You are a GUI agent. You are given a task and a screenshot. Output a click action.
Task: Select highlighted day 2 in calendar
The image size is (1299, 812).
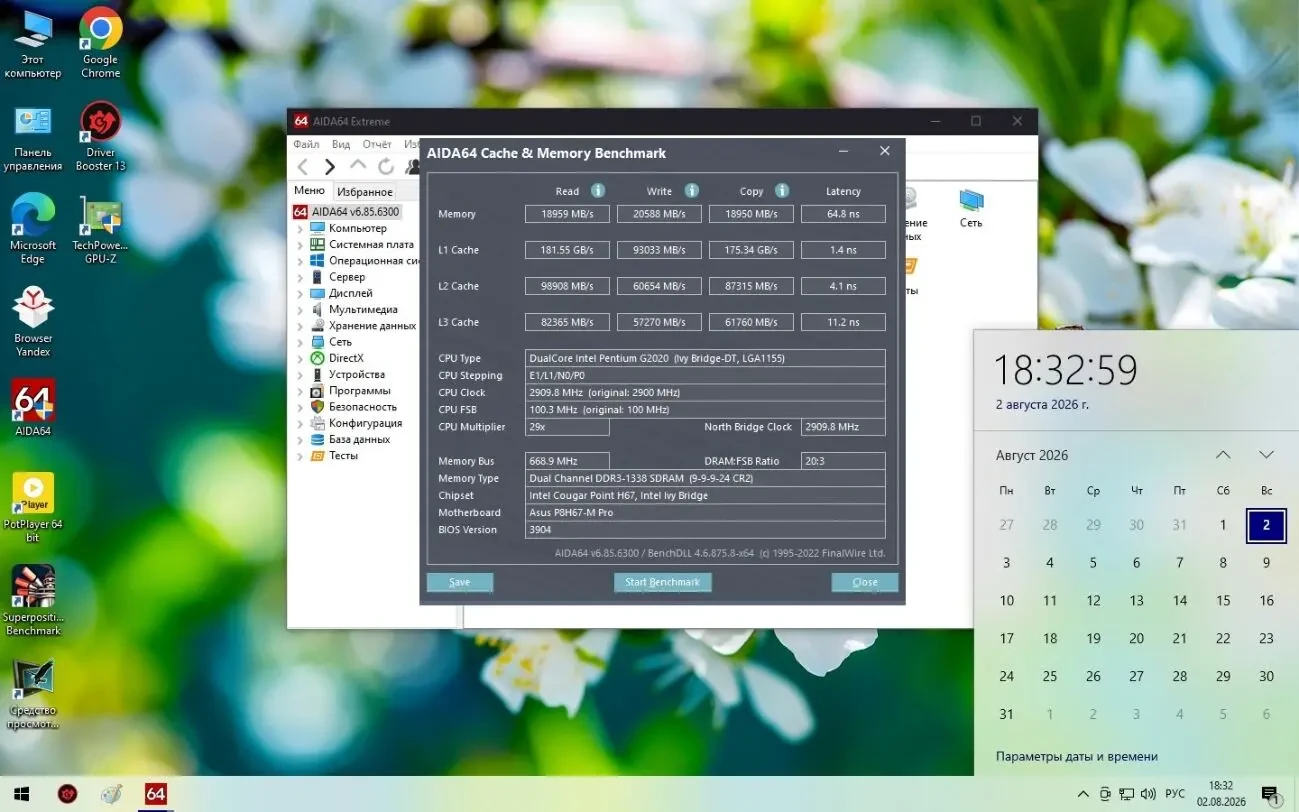point(1266,525)
